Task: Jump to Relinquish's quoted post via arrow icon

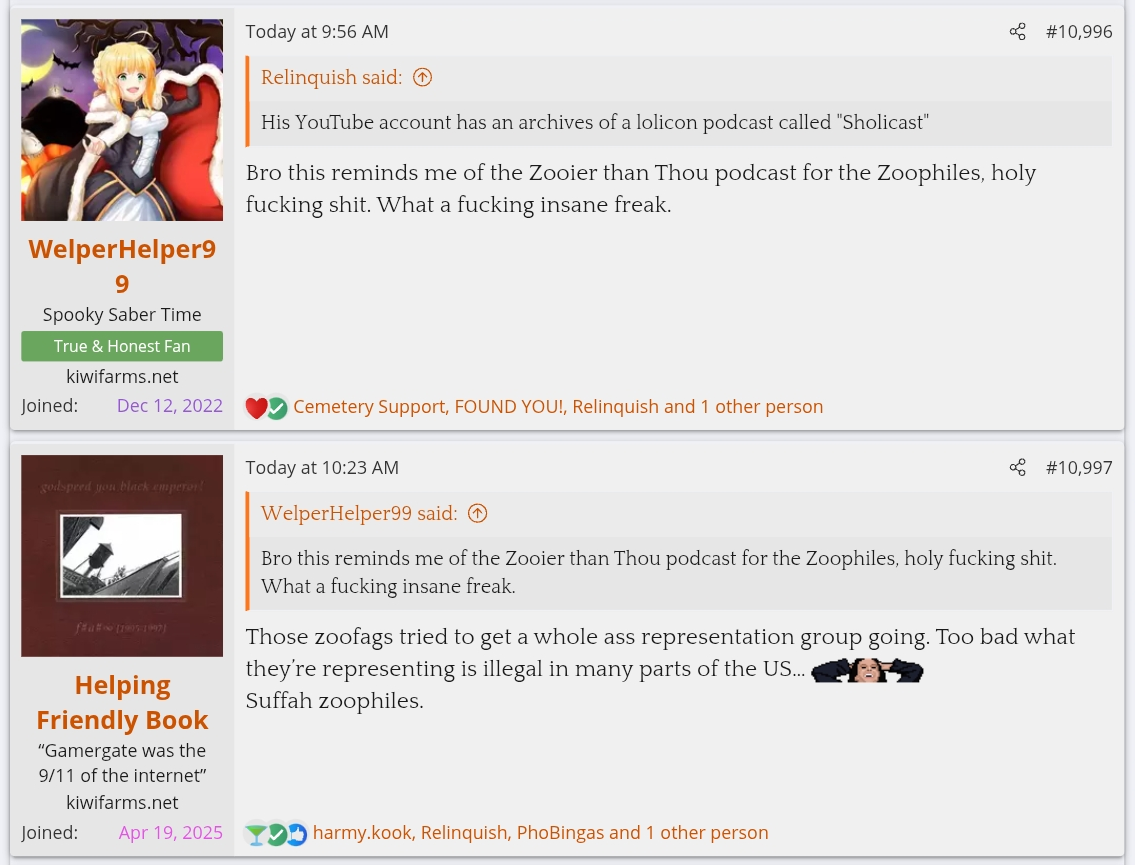Action: [422, 77]
